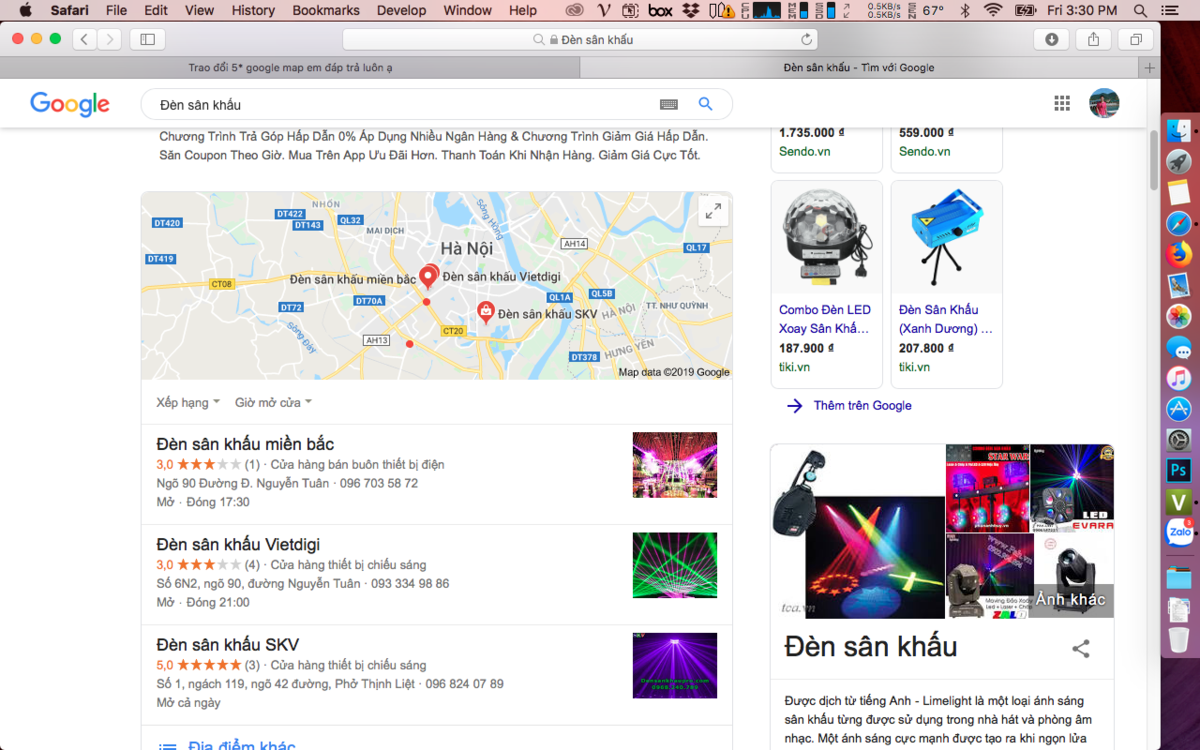Click the page's vertical scrollbar
The height and width of the screenshot is (750, 1200).
pyautogui.click(x=1154, y=160)
